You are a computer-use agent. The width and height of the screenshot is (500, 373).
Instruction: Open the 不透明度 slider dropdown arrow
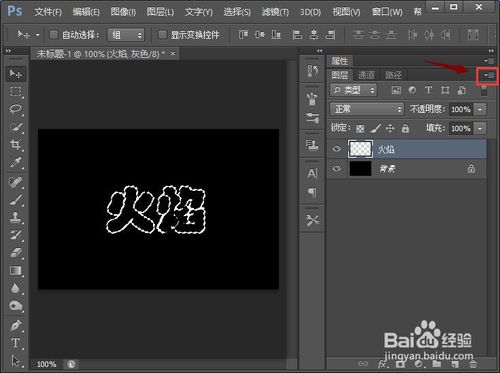[480, 109]
